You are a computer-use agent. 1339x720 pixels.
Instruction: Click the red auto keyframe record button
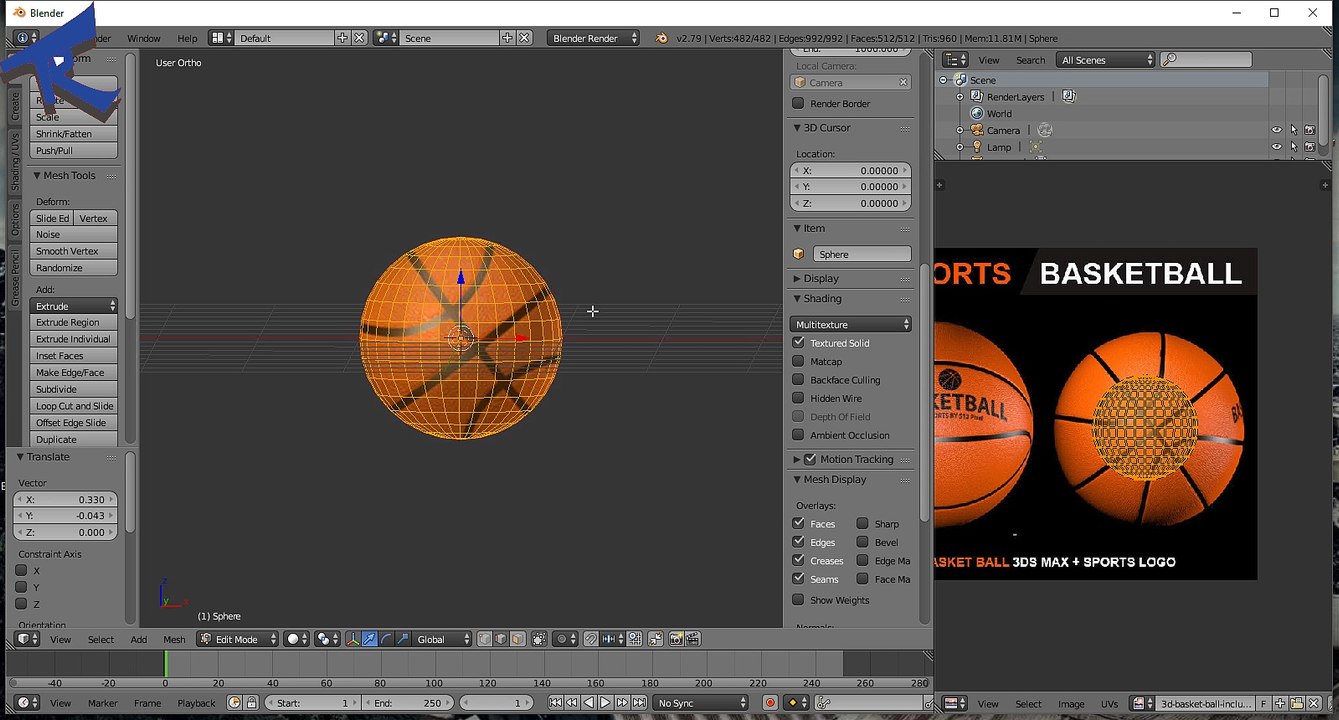[x=770, y=703]
